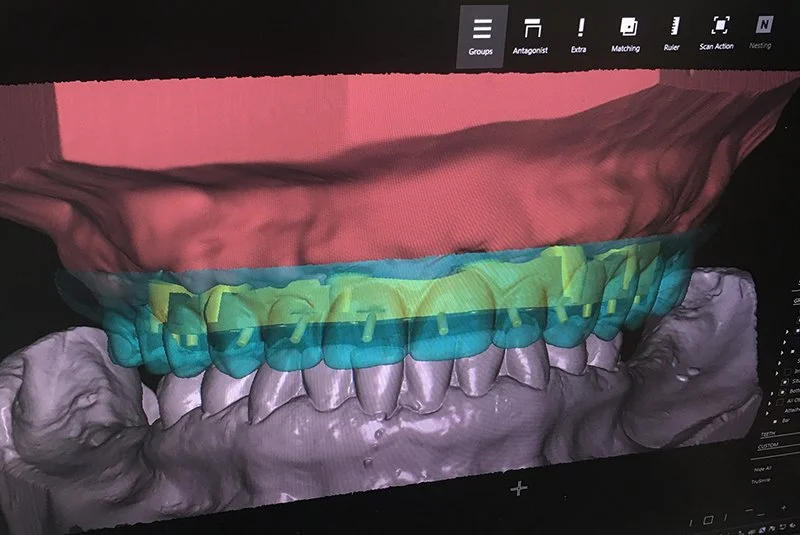Open the Scan Action tool
800x535 pixels.
(717, 33)
